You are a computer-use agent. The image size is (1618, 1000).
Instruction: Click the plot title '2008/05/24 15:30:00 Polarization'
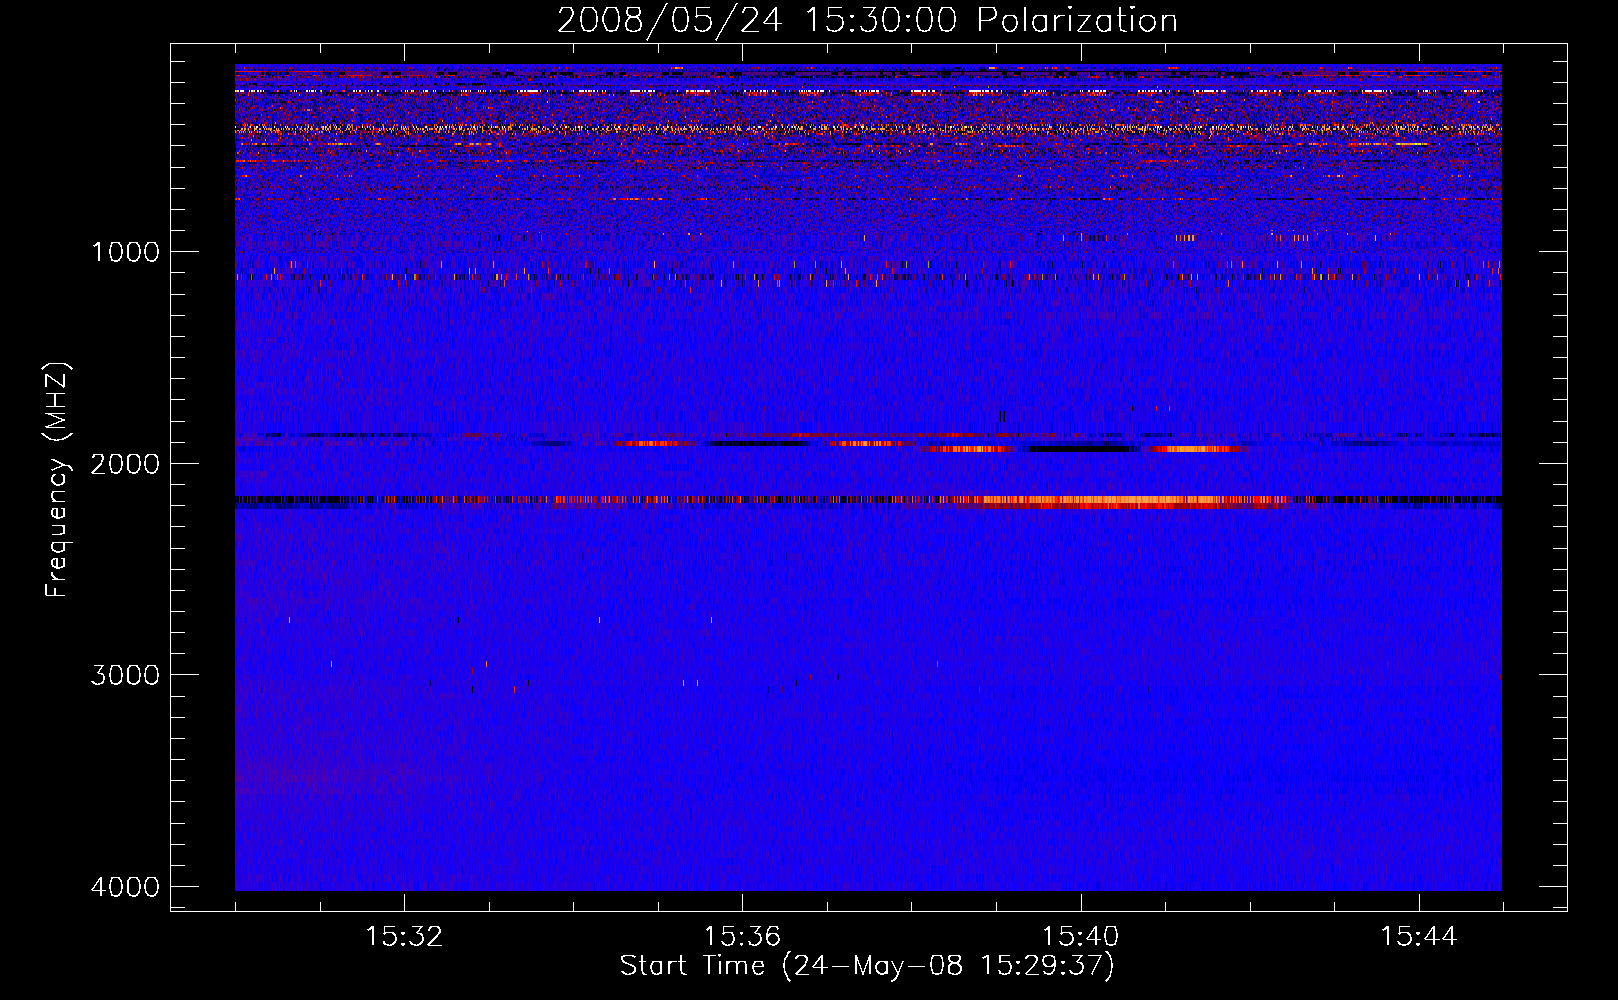click(867, 20)
